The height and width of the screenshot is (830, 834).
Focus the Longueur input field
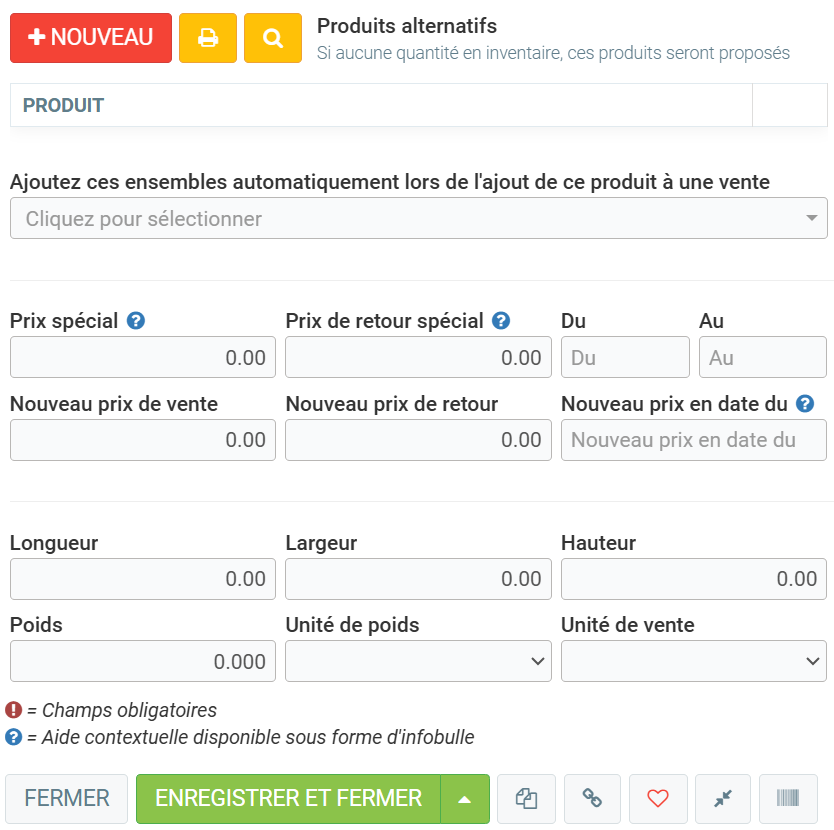pyautogui.click(x=143, y=579)
